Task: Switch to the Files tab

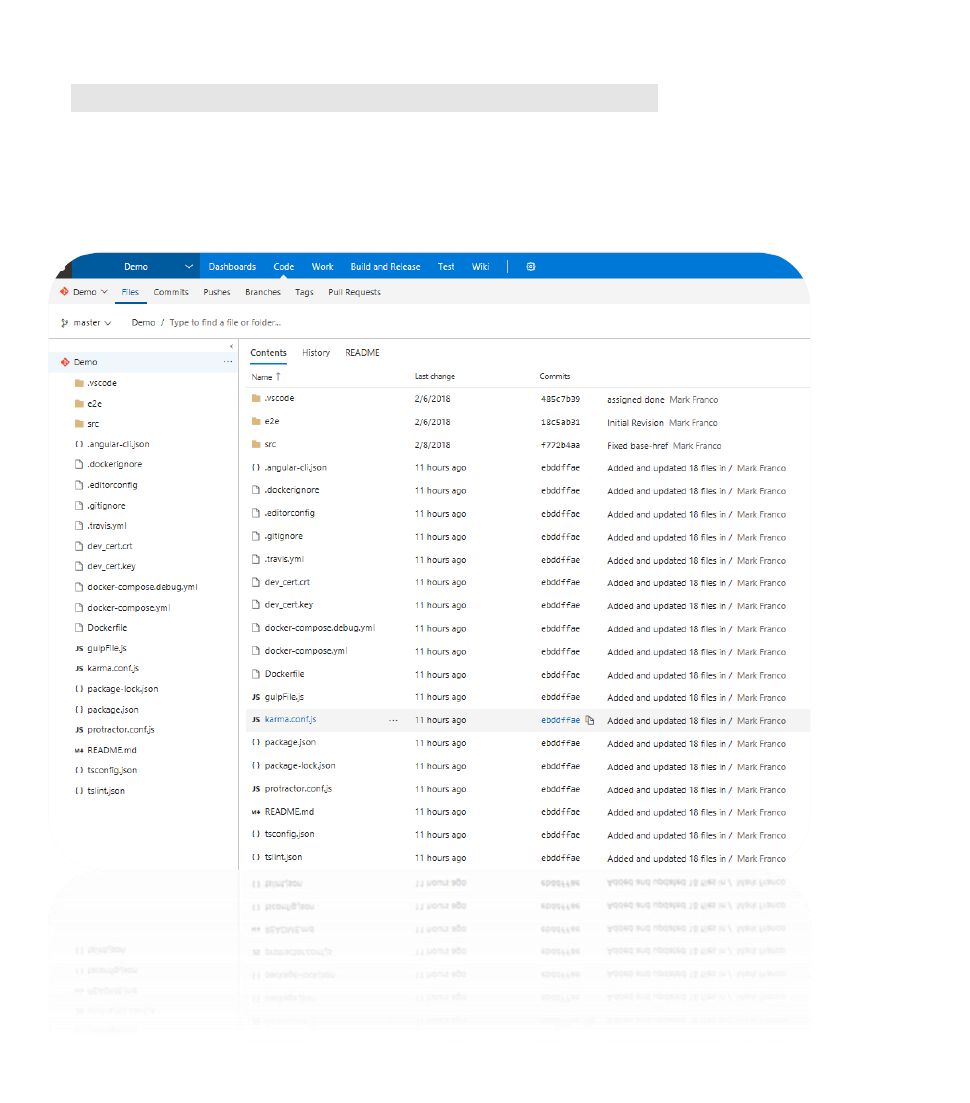Action: coord(130,292)
